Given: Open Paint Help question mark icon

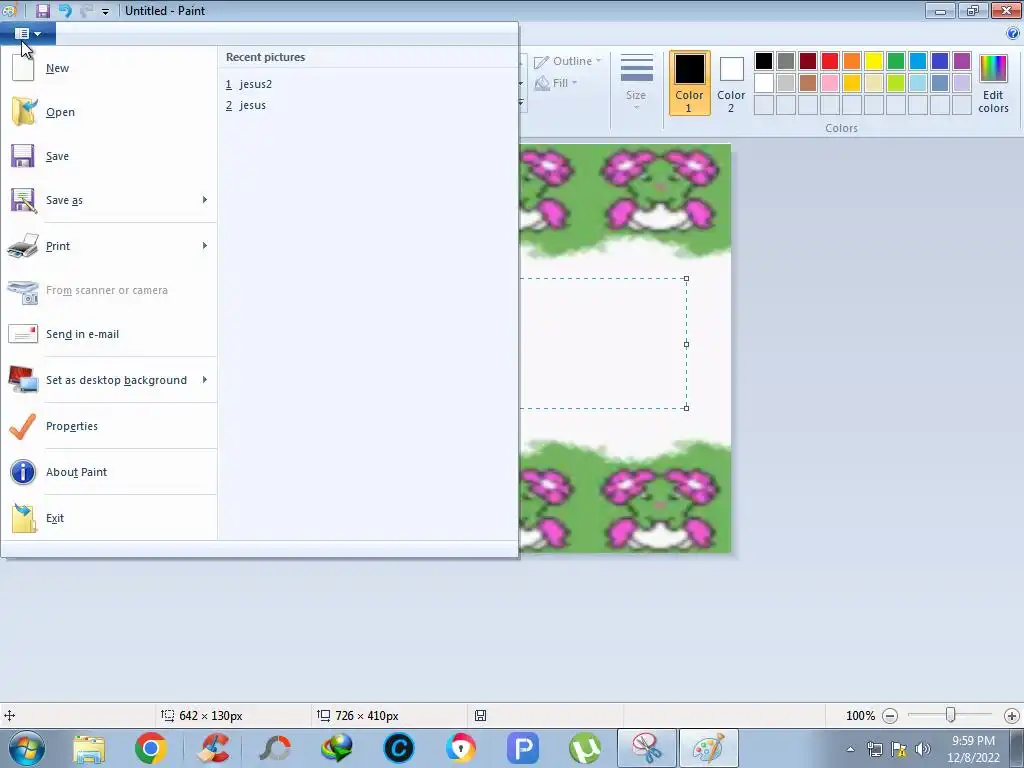Looking at the screenshot, I should 1013,33.
